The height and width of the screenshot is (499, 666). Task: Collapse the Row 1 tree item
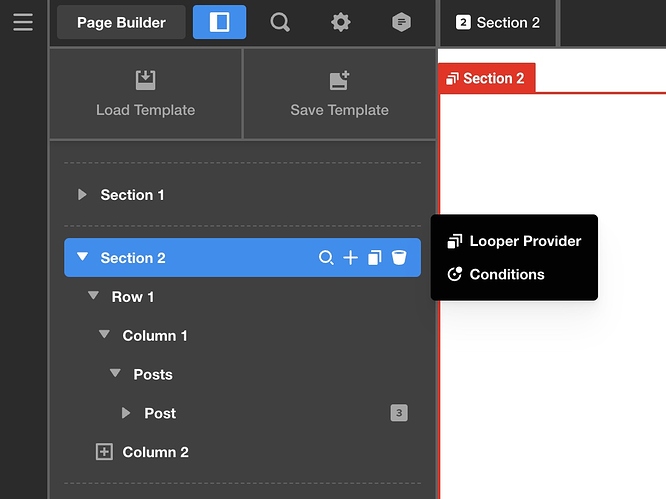tap(94, 297)
